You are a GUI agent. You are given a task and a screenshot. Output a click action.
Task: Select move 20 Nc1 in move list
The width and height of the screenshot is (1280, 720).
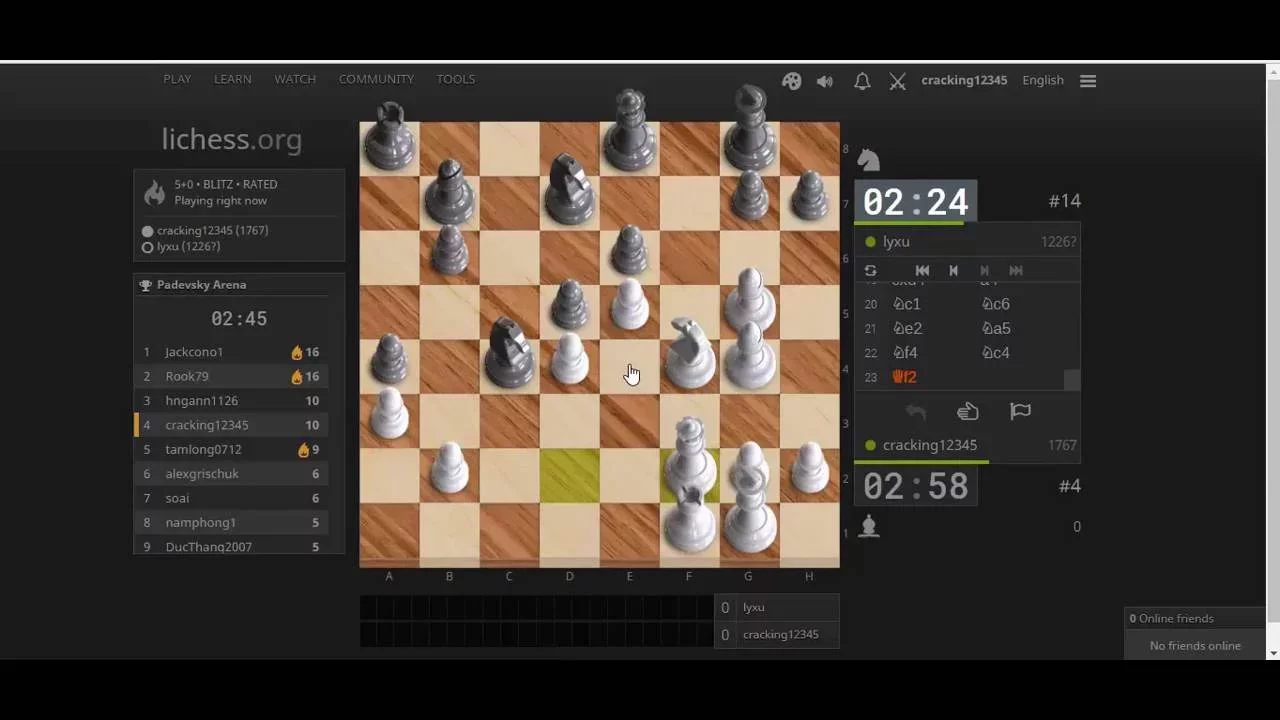pyautogui.click(x=906, y=304)
